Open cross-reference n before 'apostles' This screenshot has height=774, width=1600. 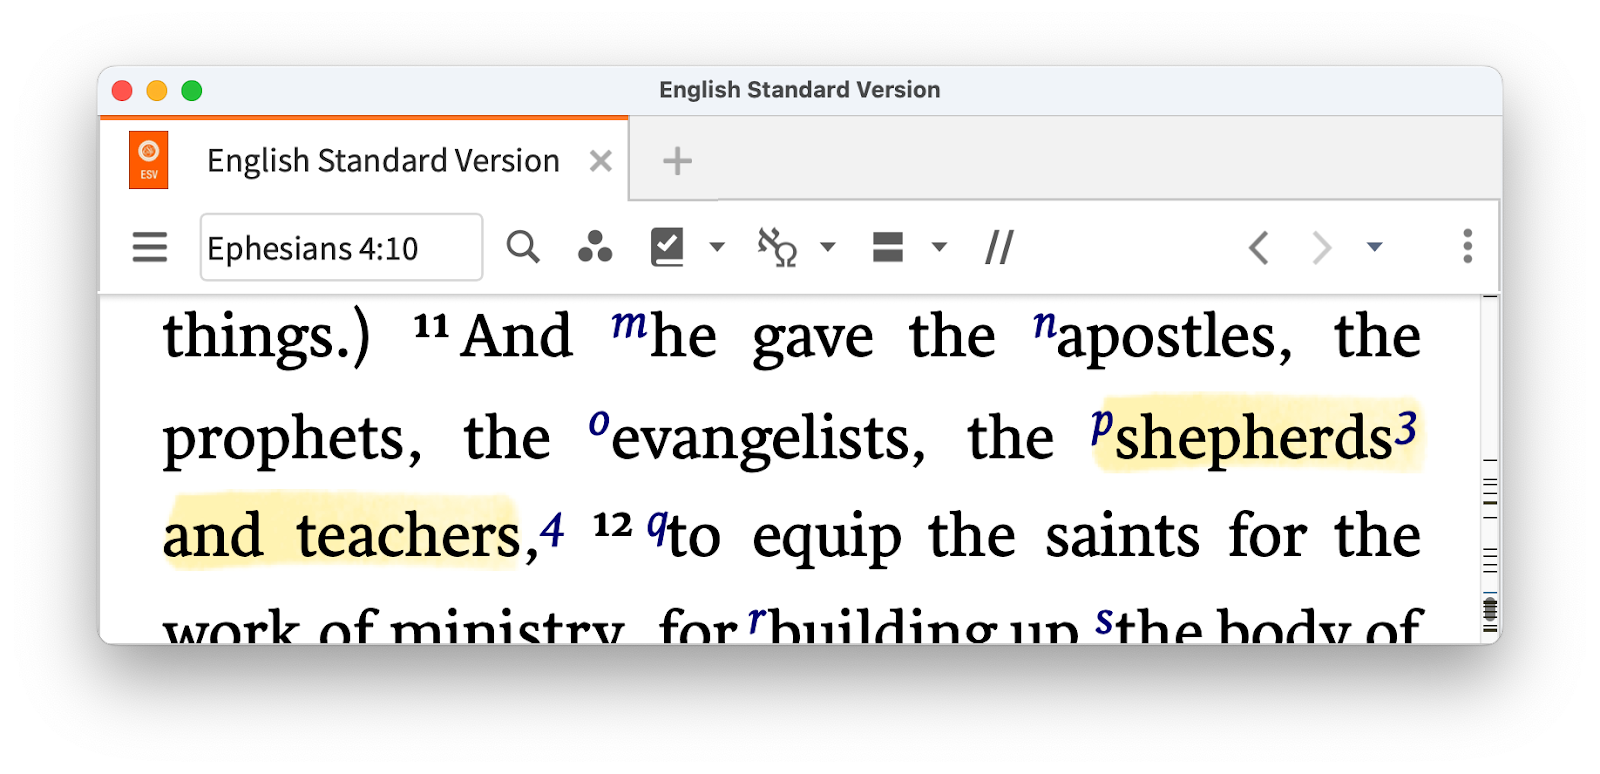coord(1045,324)
